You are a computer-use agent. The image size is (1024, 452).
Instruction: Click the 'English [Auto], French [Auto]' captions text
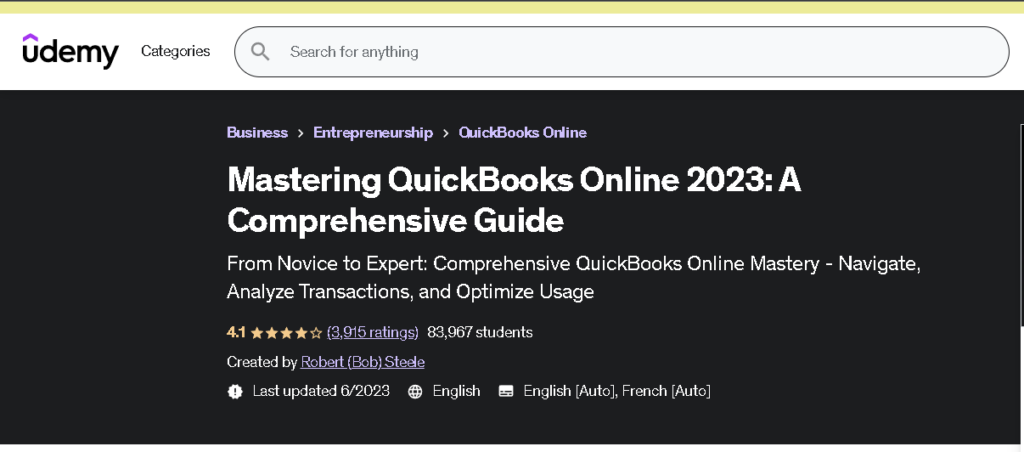[x=617, y=391]
